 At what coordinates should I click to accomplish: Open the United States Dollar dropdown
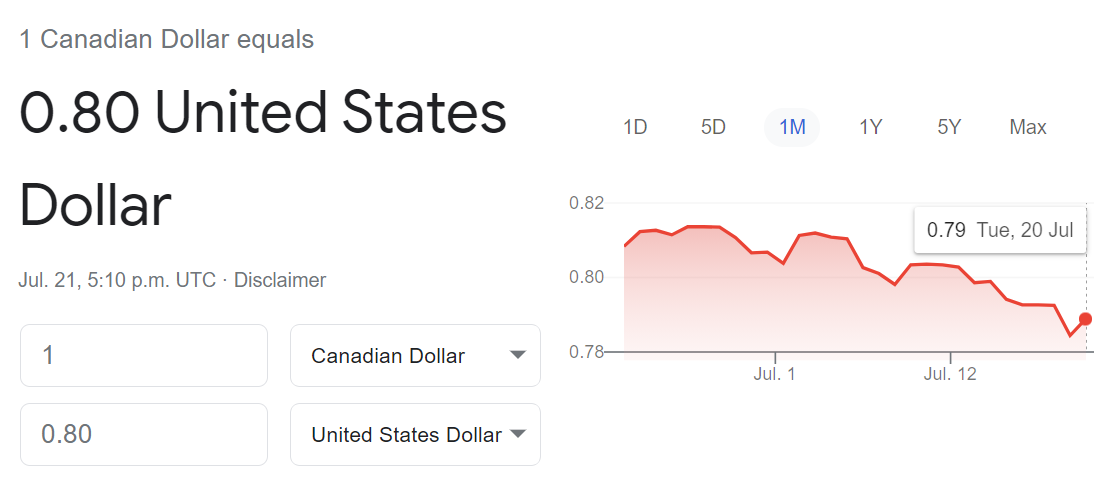point(415,434)
